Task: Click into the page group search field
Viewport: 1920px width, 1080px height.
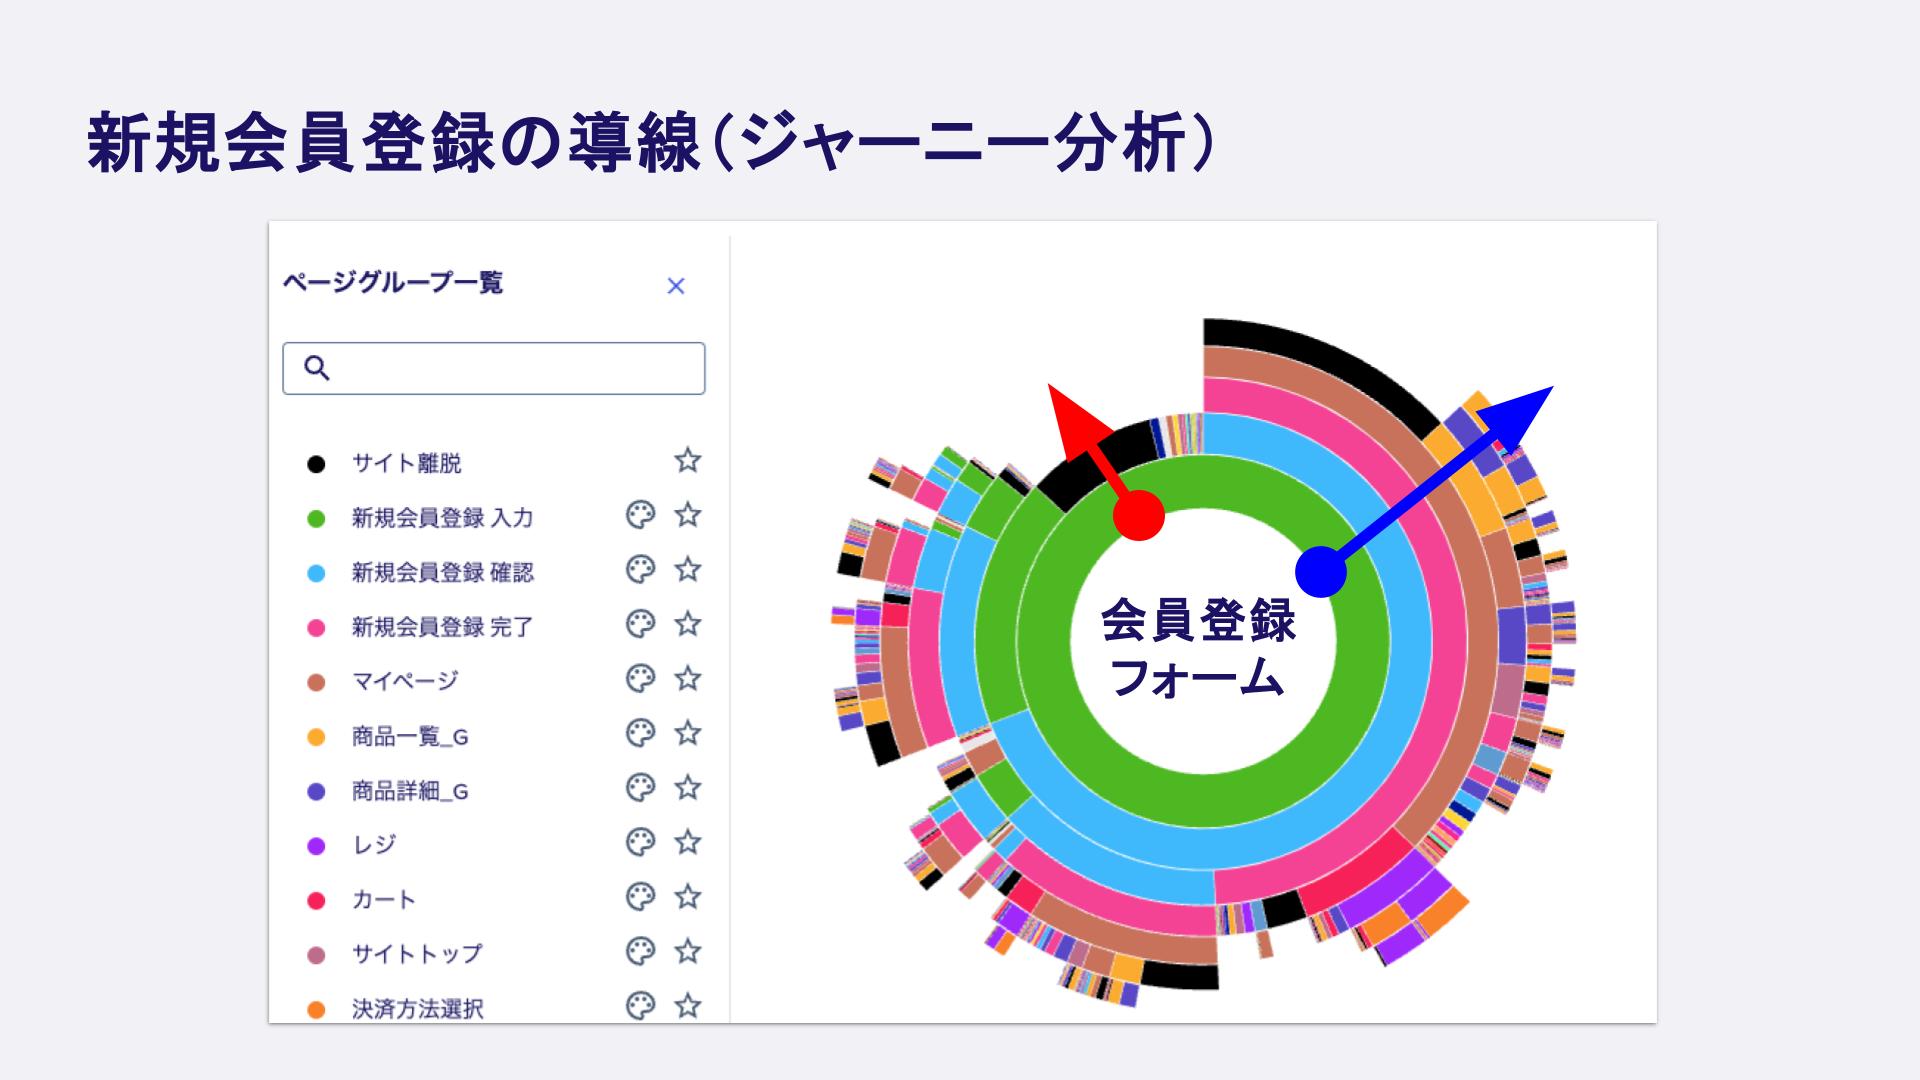Action: [x=490, y=368]
